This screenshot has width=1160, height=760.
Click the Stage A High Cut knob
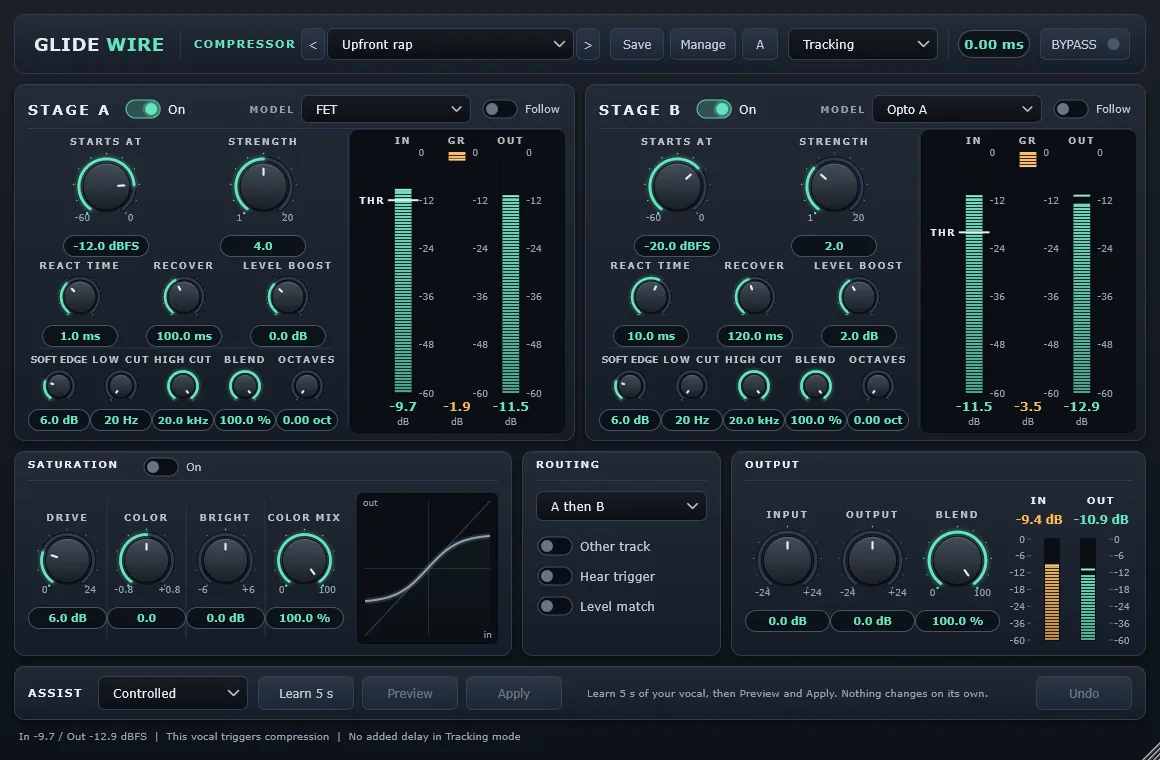click(x=183, y=386)
